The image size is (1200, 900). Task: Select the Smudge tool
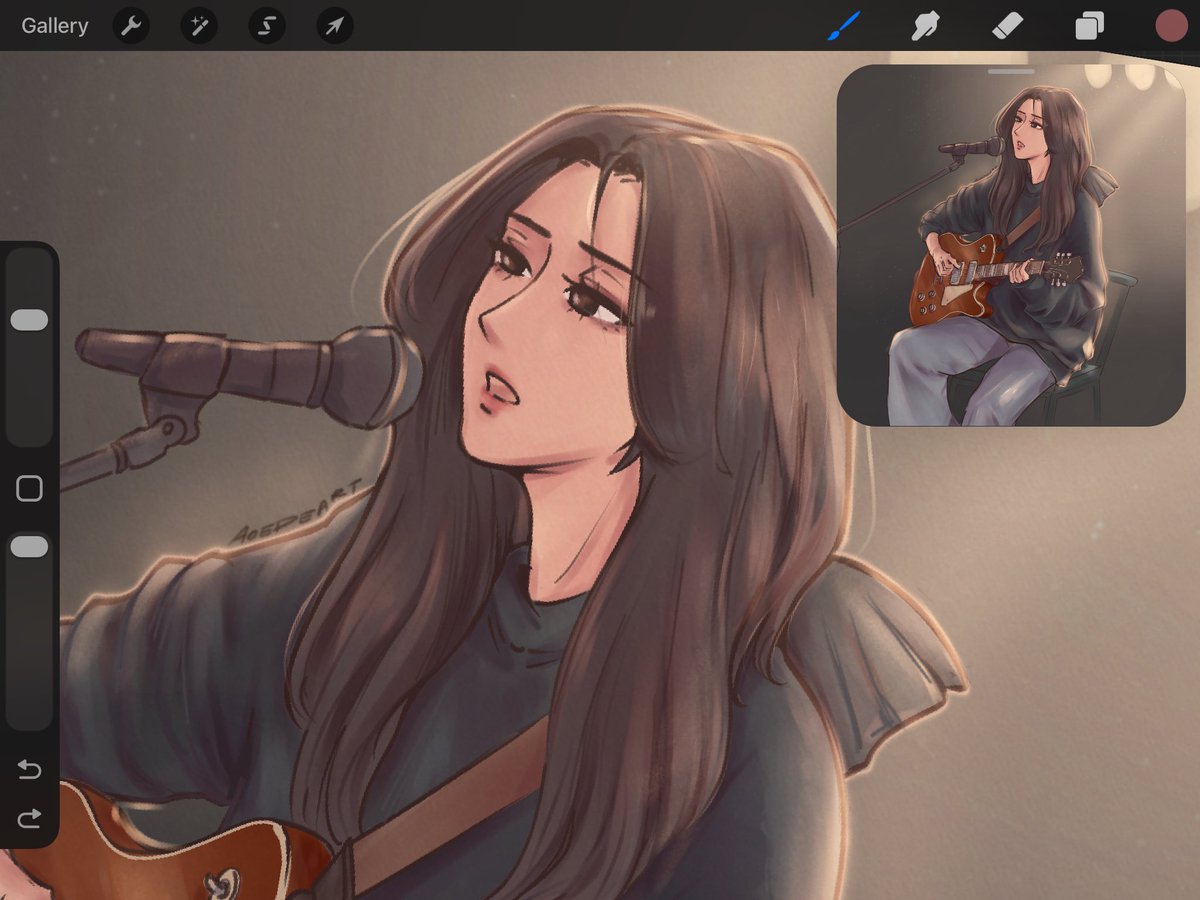[925, 26]
